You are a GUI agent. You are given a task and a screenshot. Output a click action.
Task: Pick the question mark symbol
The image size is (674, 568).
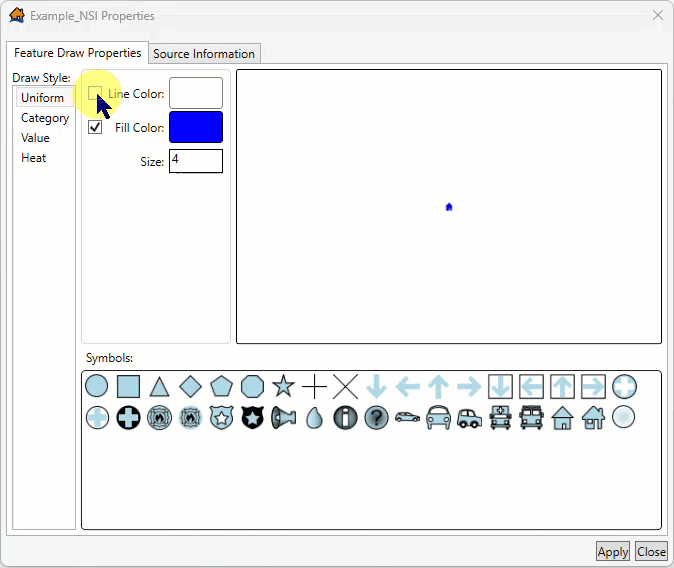tap(377, 418)
